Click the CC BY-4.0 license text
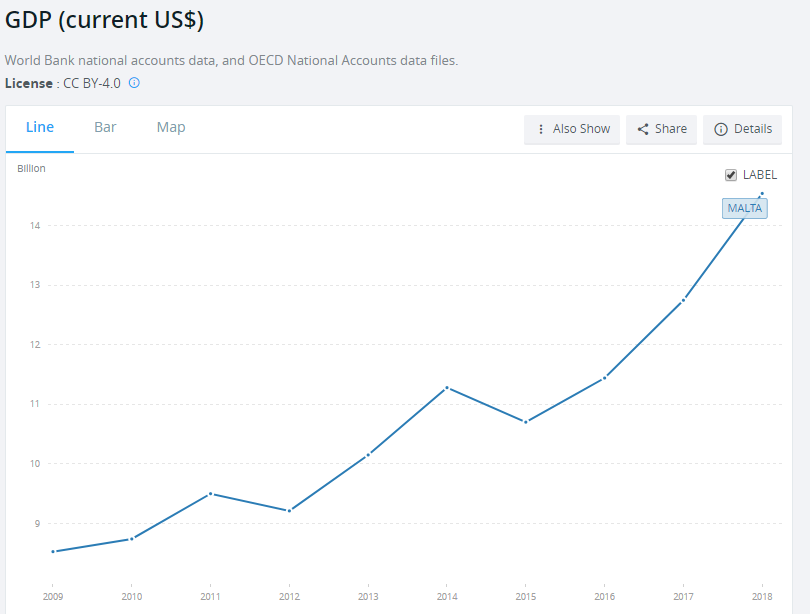This screenshot has height=614, width=810. click(x=92, y=83)
